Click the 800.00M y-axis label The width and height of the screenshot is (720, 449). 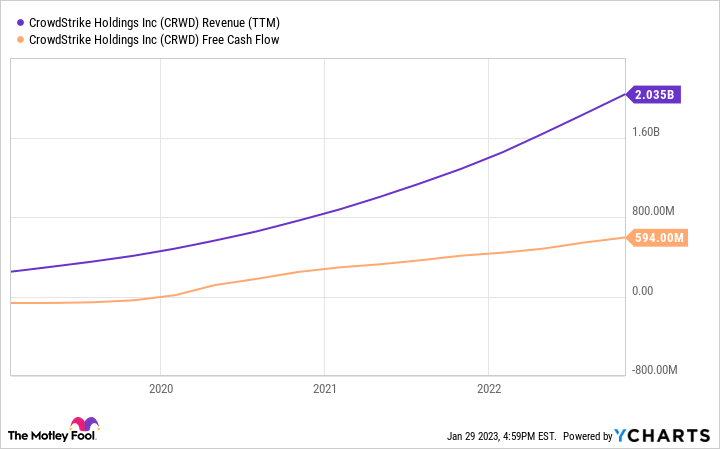pos(655,211)
